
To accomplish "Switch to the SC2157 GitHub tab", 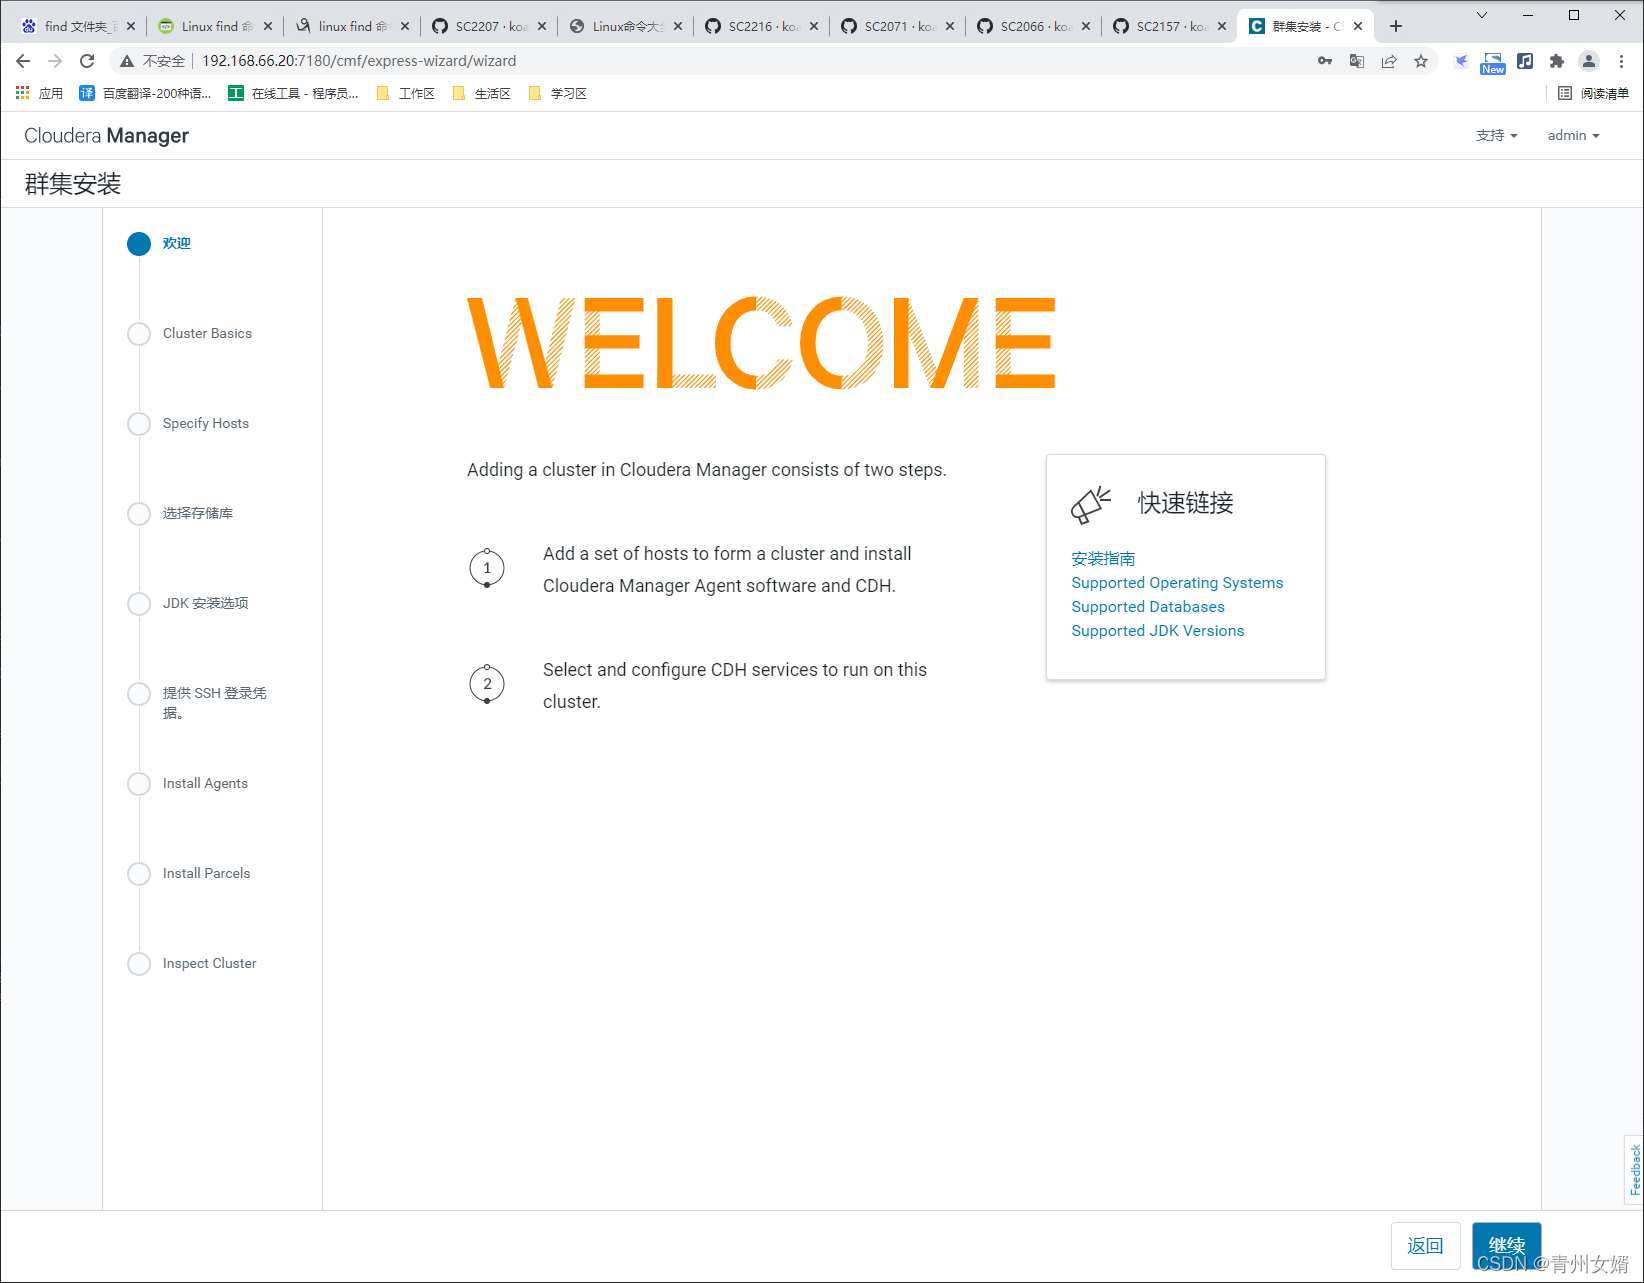I will point(1170,26).
